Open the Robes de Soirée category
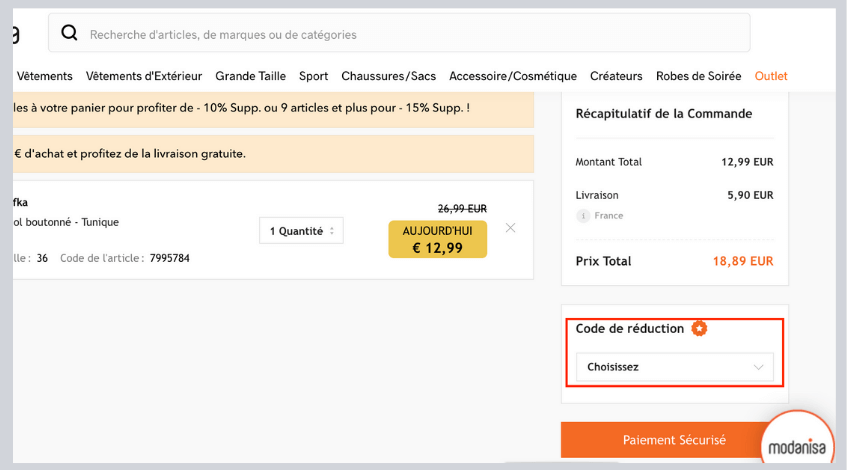847x470 pixels. [698, 76]
